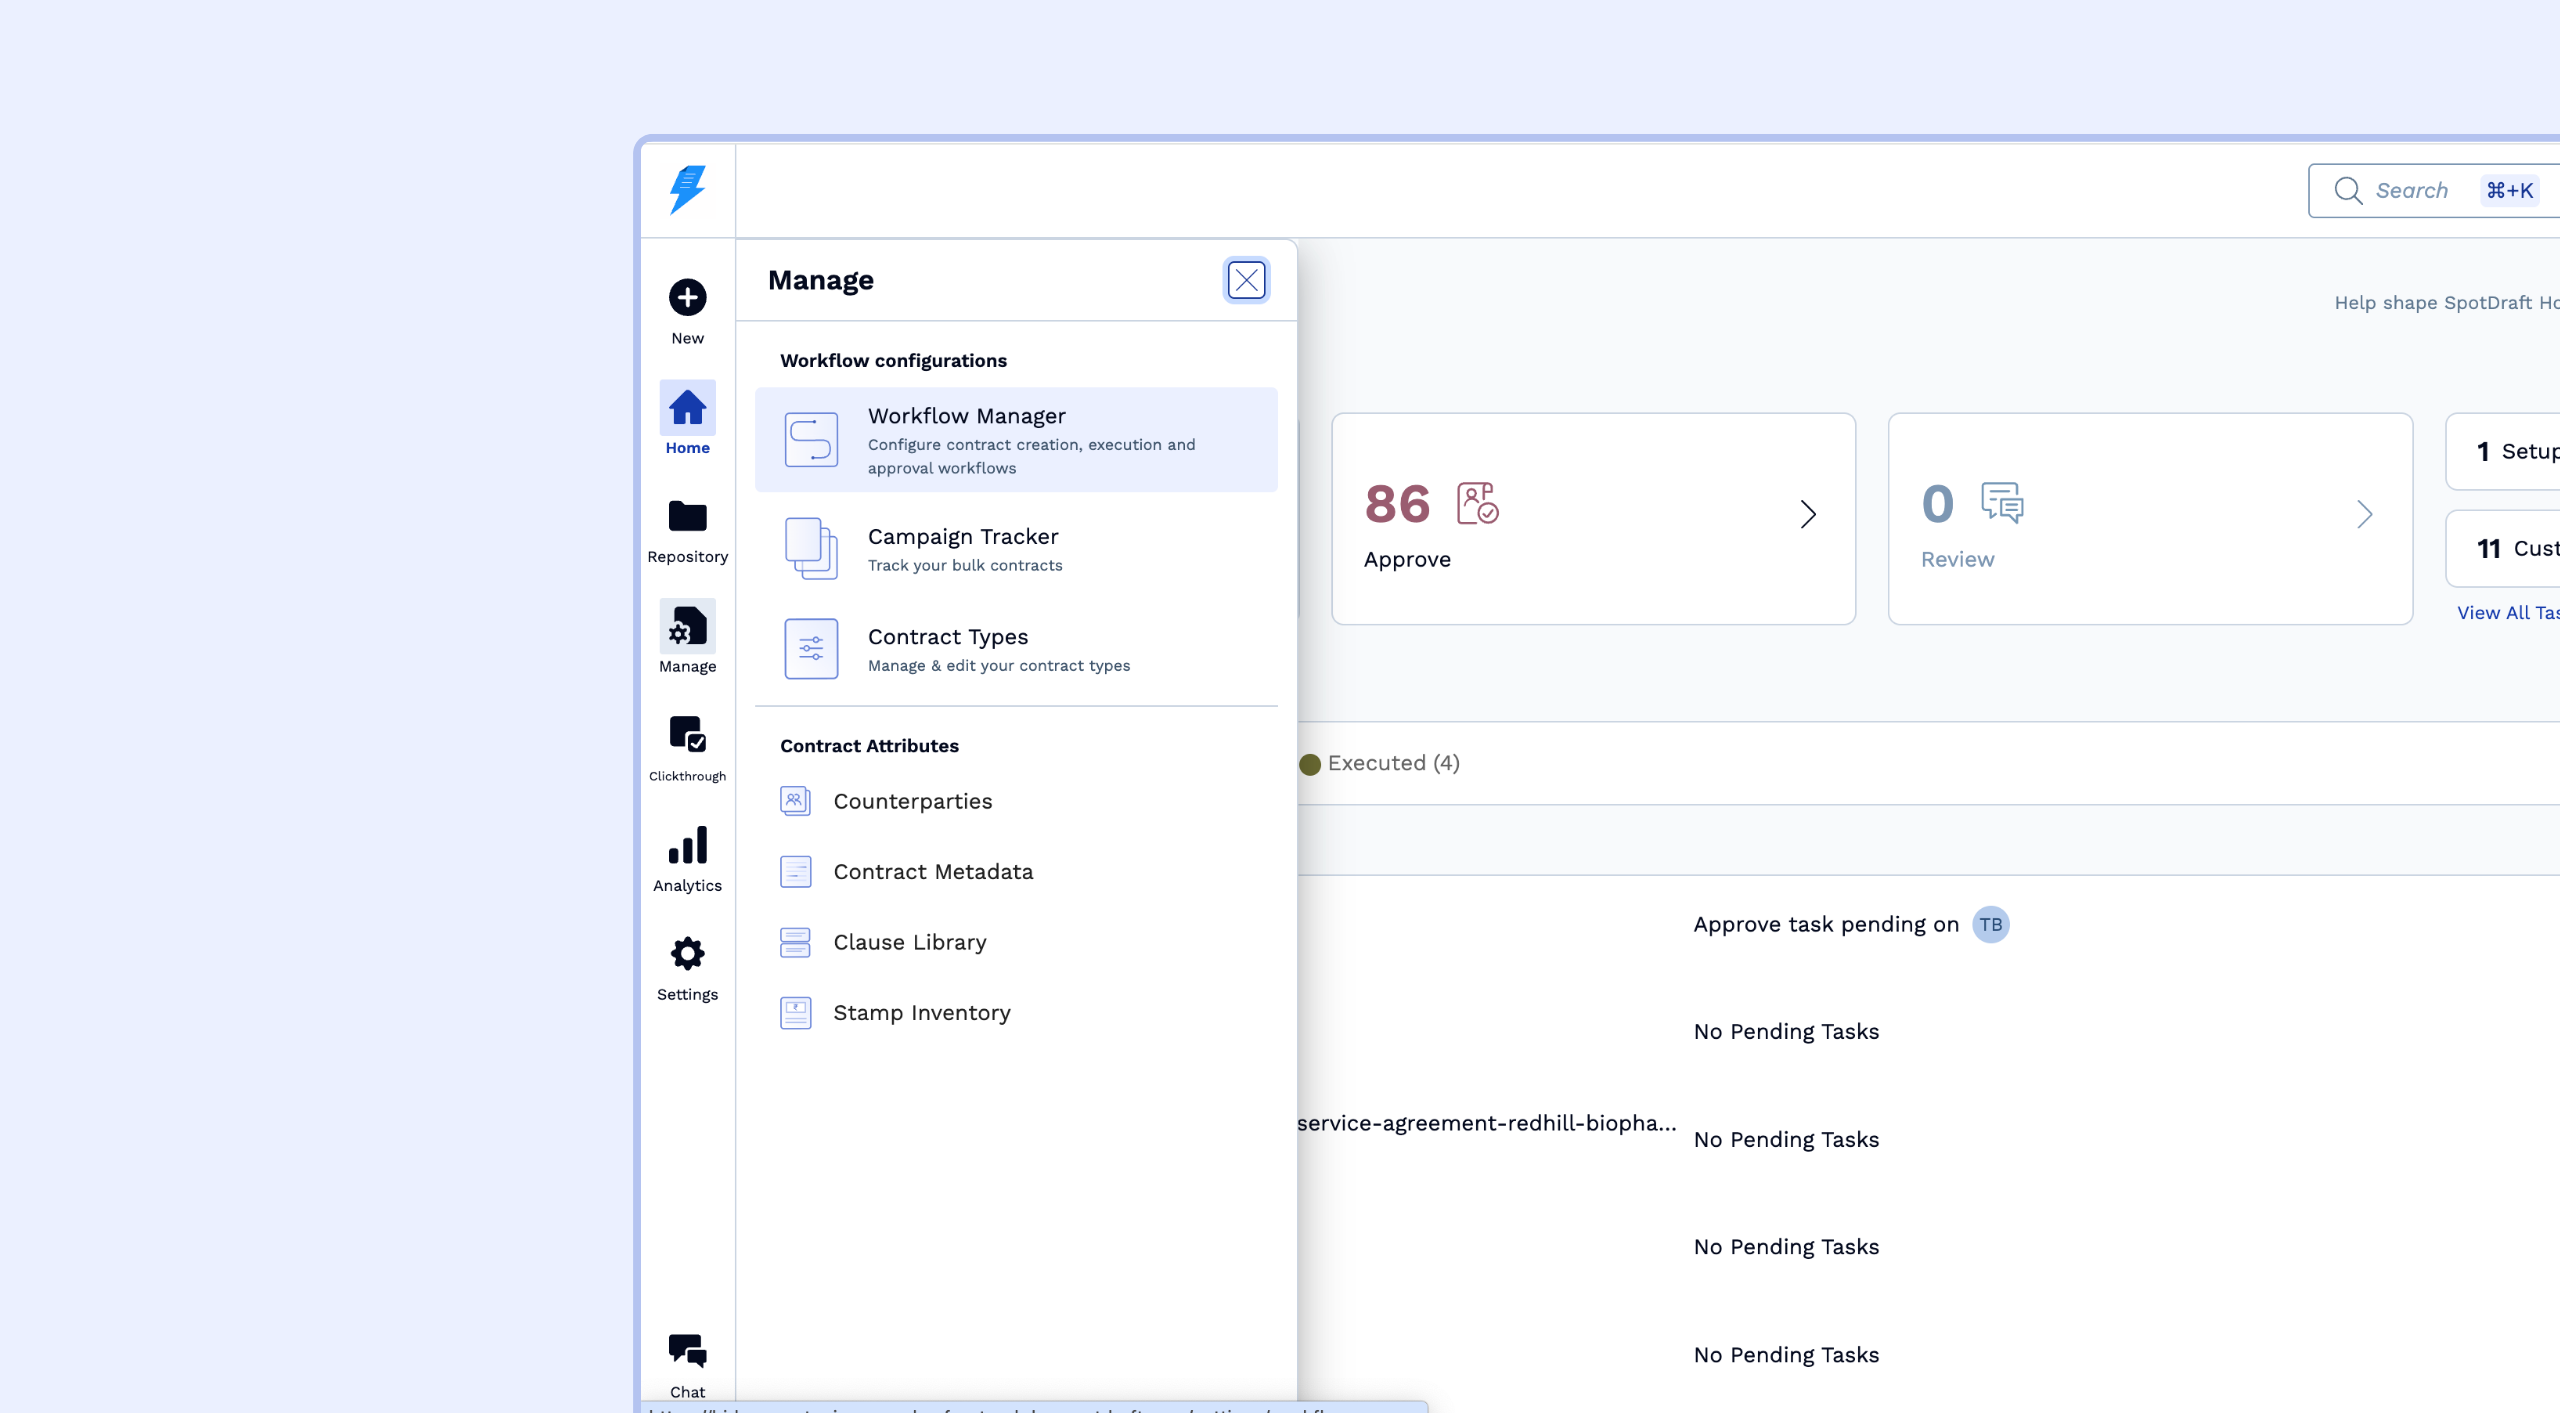Screen dimensions: 2560x1413
Task: Select the Clickthrough sidebar icon
Action: coord(687,735)
